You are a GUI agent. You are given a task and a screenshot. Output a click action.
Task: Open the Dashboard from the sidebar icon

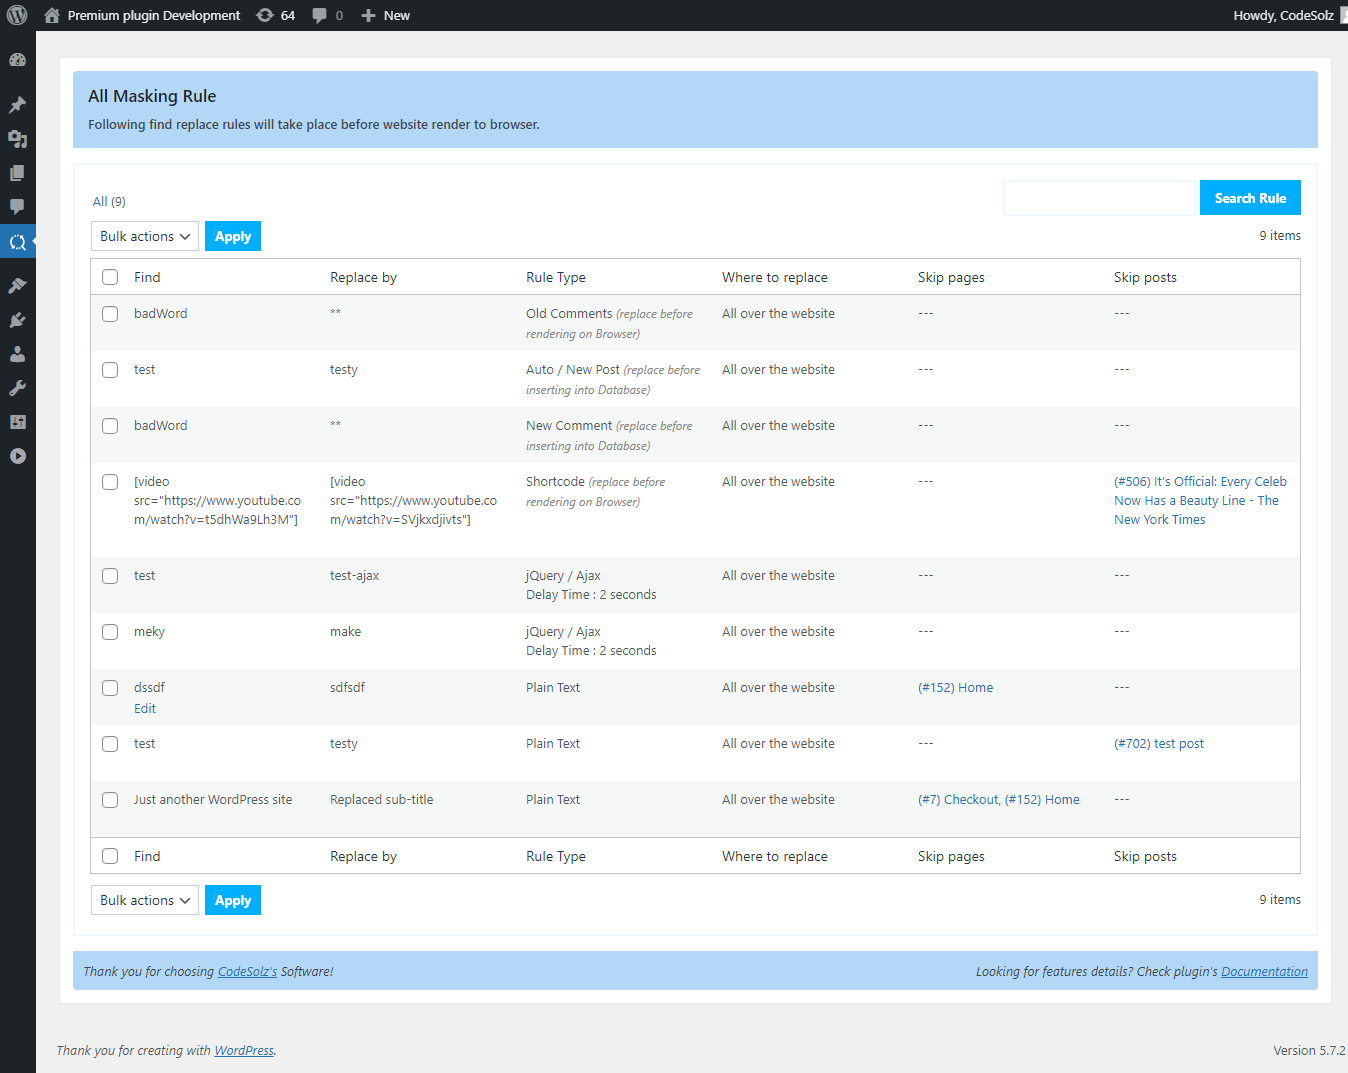[17, 60]
